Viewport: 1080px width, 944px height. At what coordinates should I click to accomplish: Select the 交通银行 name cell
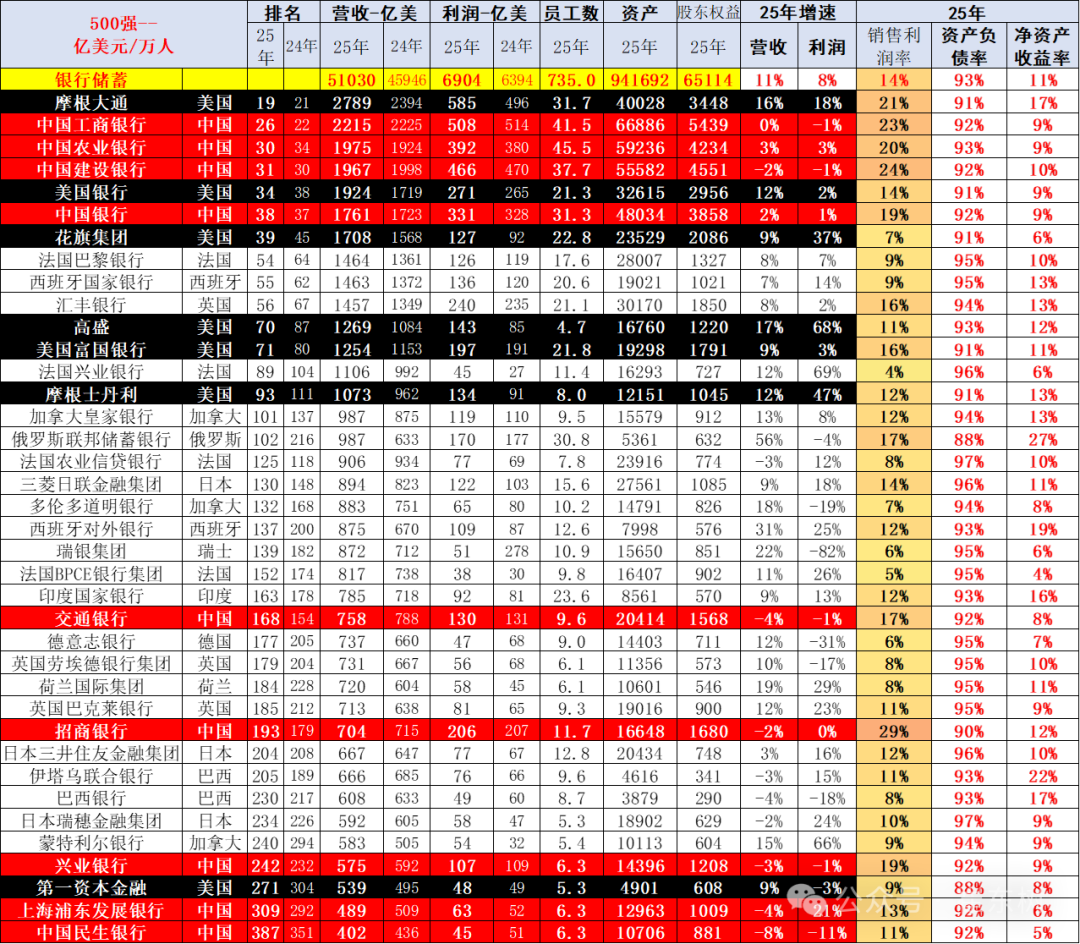click(91, 619)
